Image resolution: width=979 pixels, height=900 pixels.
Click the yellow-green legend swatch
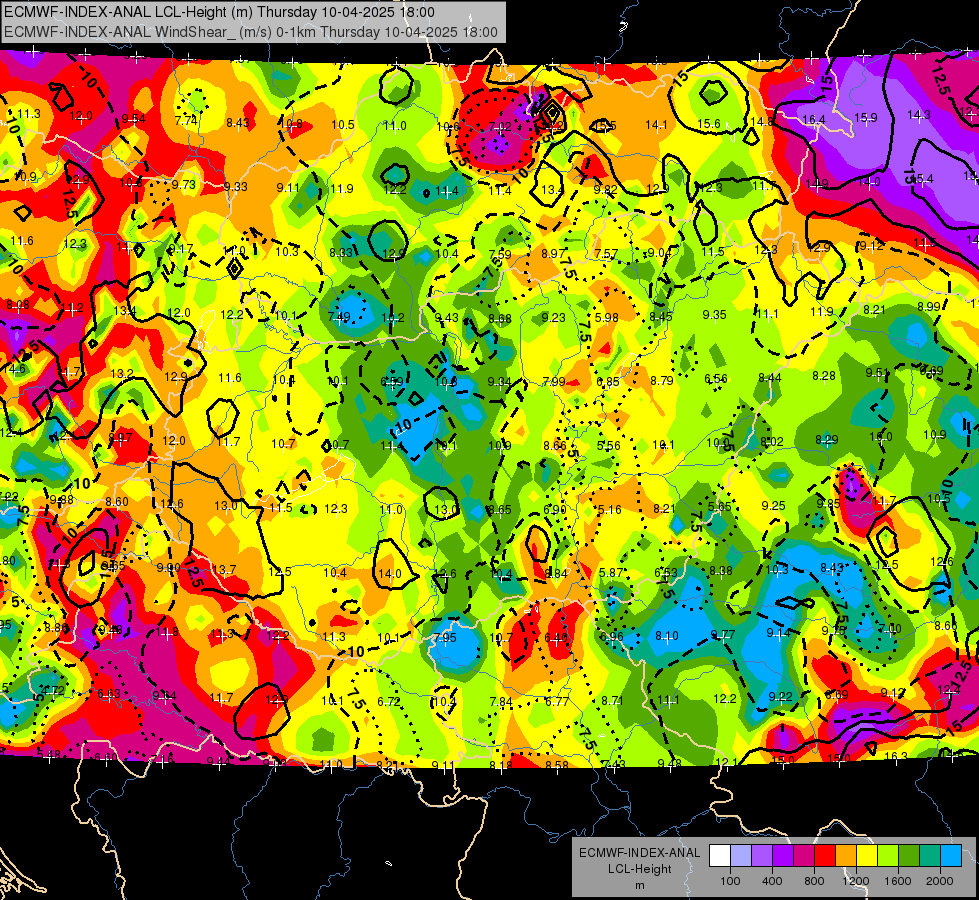[888, 856]
